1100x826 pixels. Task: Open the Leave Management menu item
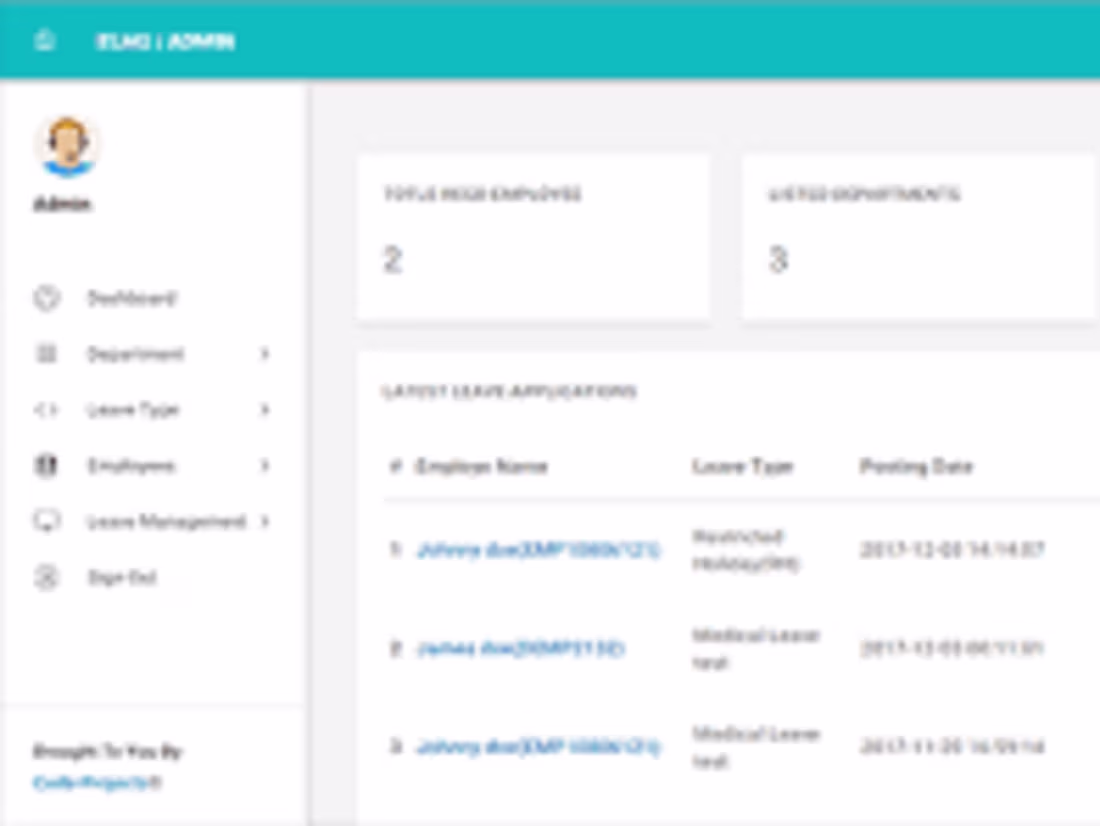(166, 521)
